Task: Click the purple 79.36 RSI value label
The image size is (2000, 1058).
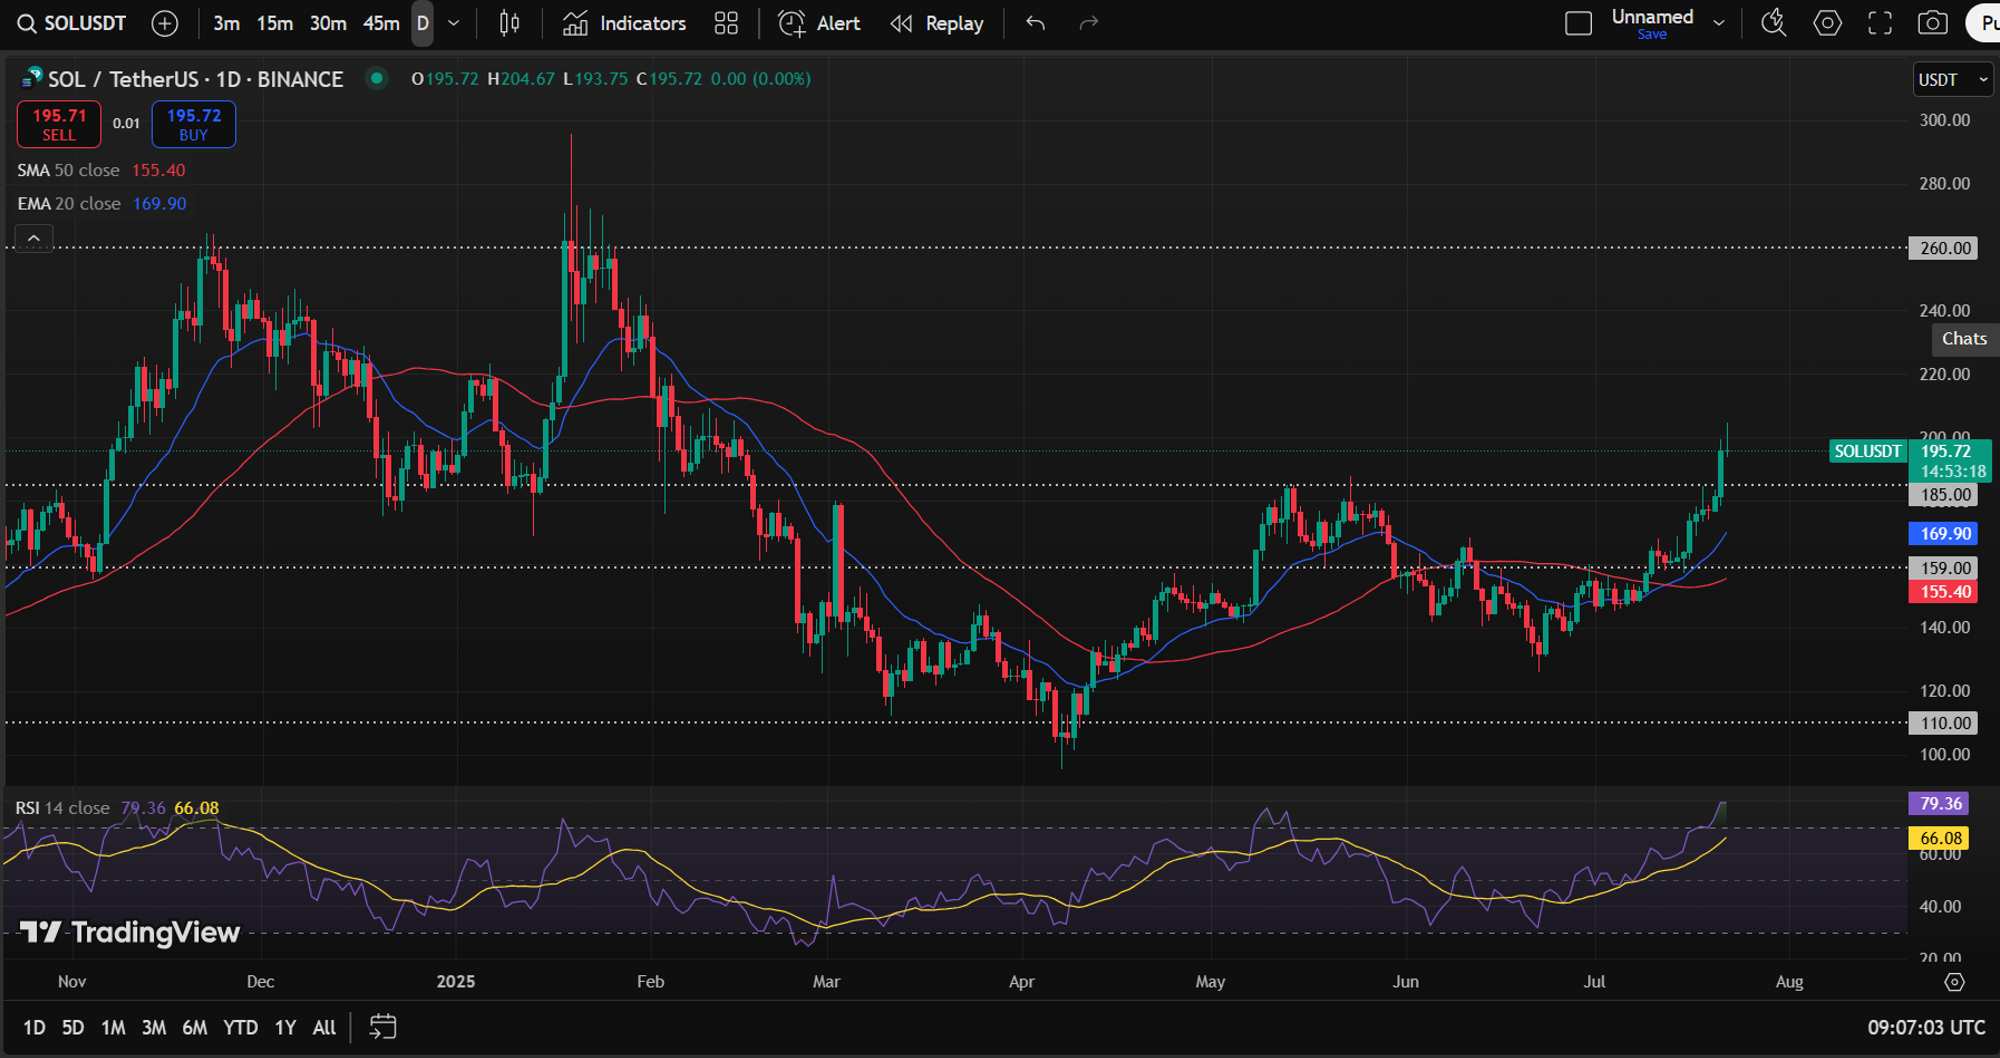Action: (1940, 804)
